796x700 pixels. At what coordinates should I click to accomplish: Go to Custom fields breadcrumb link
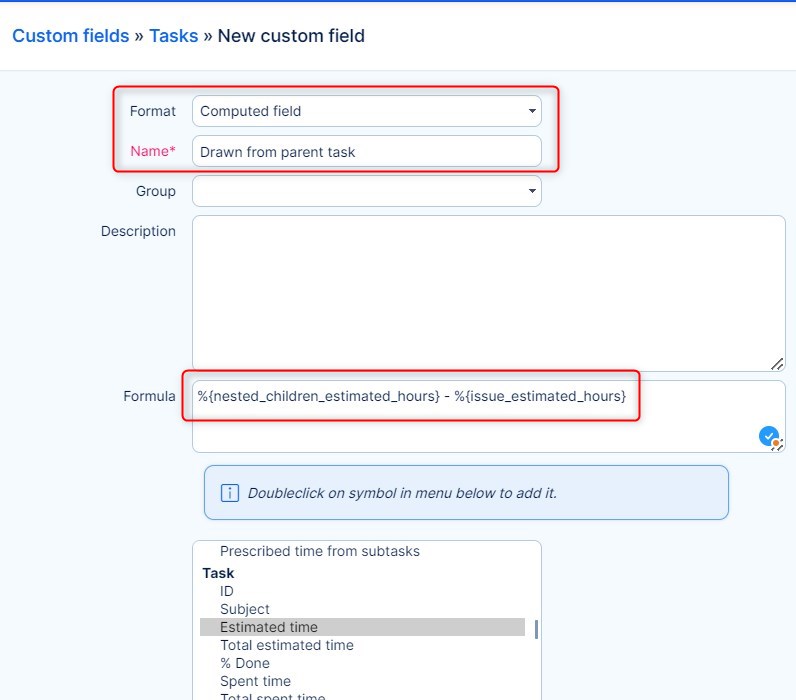(x=70, y=36)
